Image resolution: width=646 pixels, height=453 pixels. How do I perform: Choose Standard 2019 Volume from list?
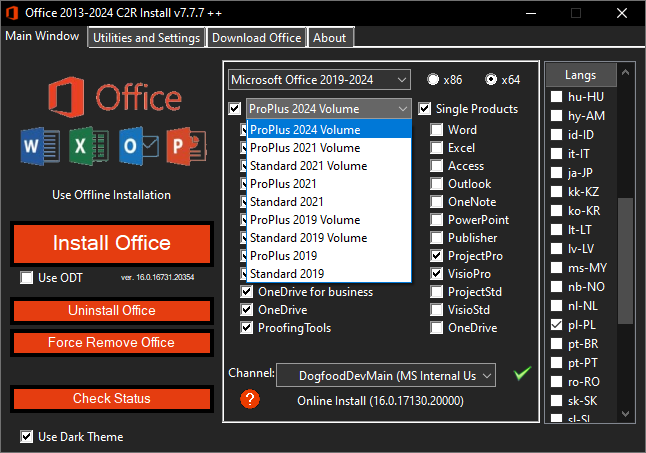click(x=329, y=238)
